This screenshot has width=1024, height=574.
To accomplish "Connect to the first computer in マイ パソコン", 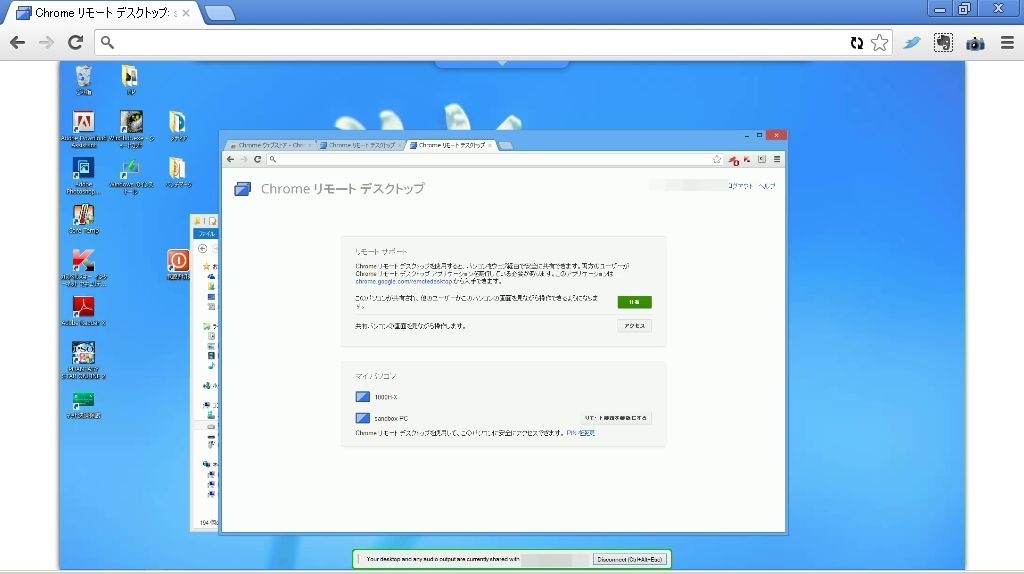I will click(x=377, y=396).
